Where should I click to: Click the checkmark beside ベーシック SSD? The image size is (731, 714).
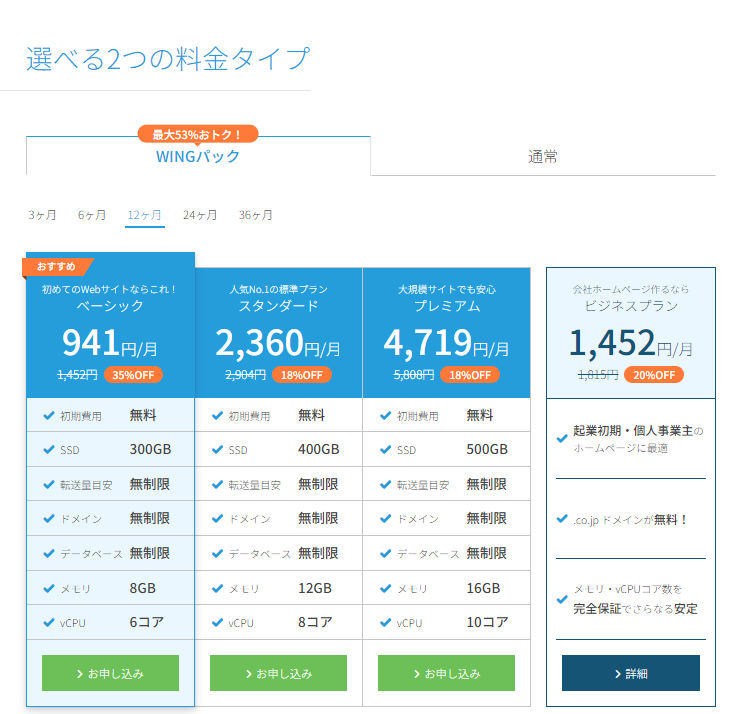click(48, 450)
